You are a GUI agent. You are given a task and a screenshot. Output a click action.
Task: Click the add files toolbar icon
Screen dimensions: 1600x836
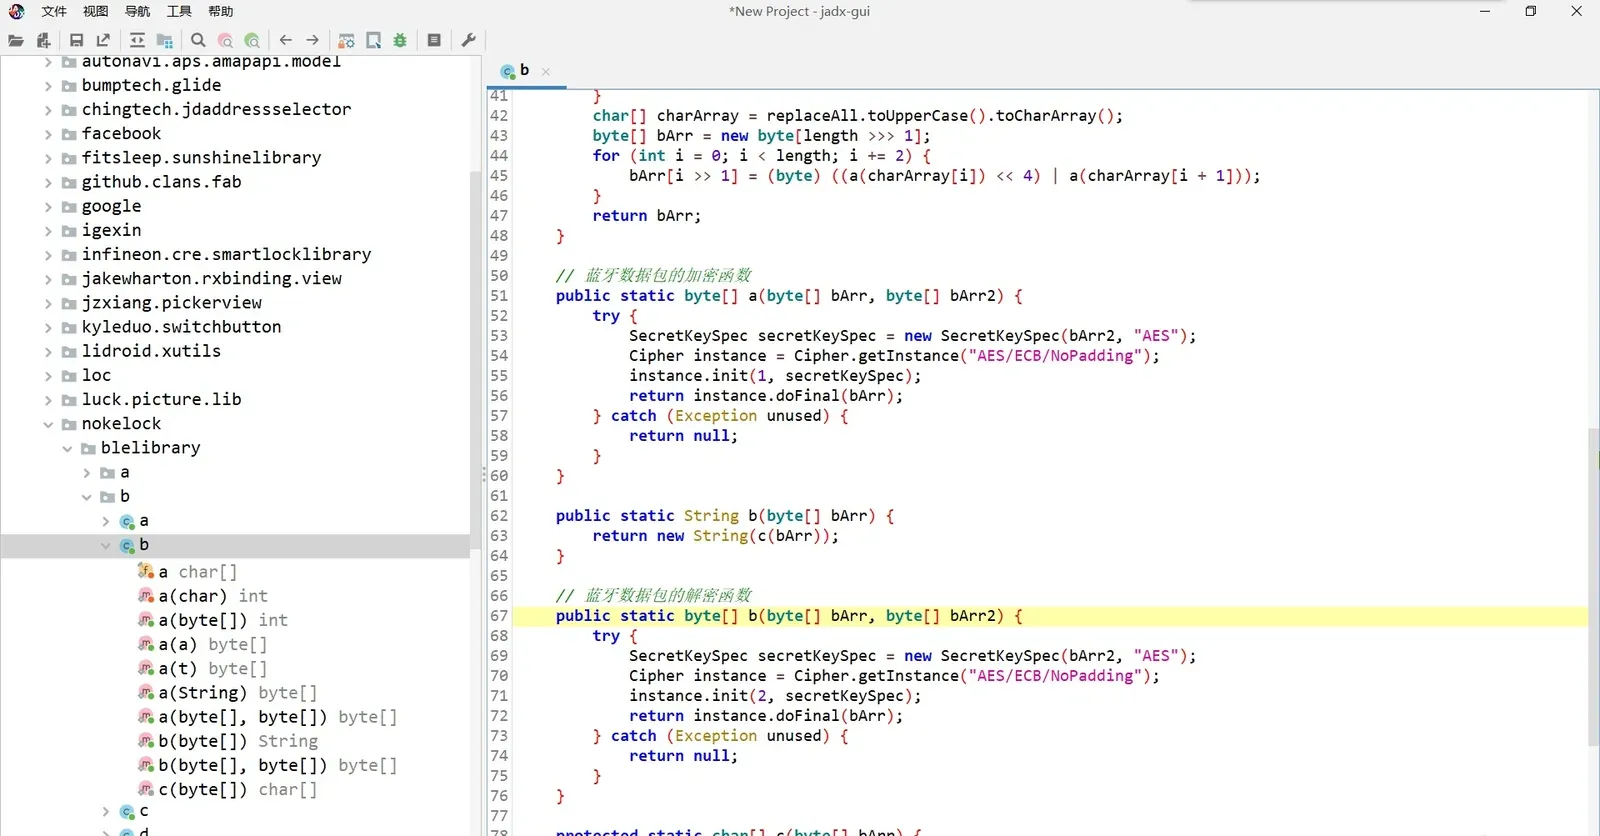pyautogui.click(x=43, y=41)
